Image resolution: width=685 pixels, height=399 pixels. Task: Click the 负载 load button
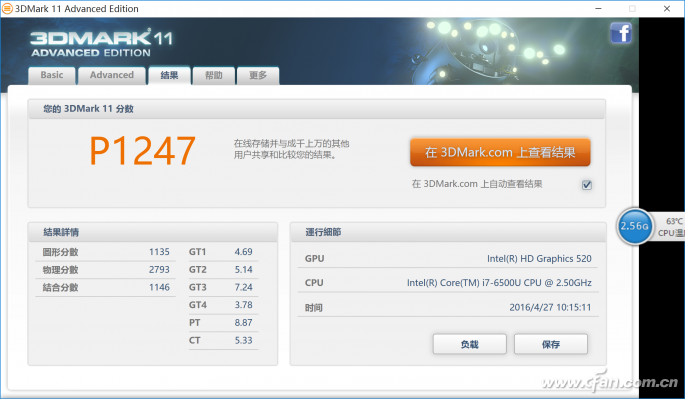click(470, 344)
